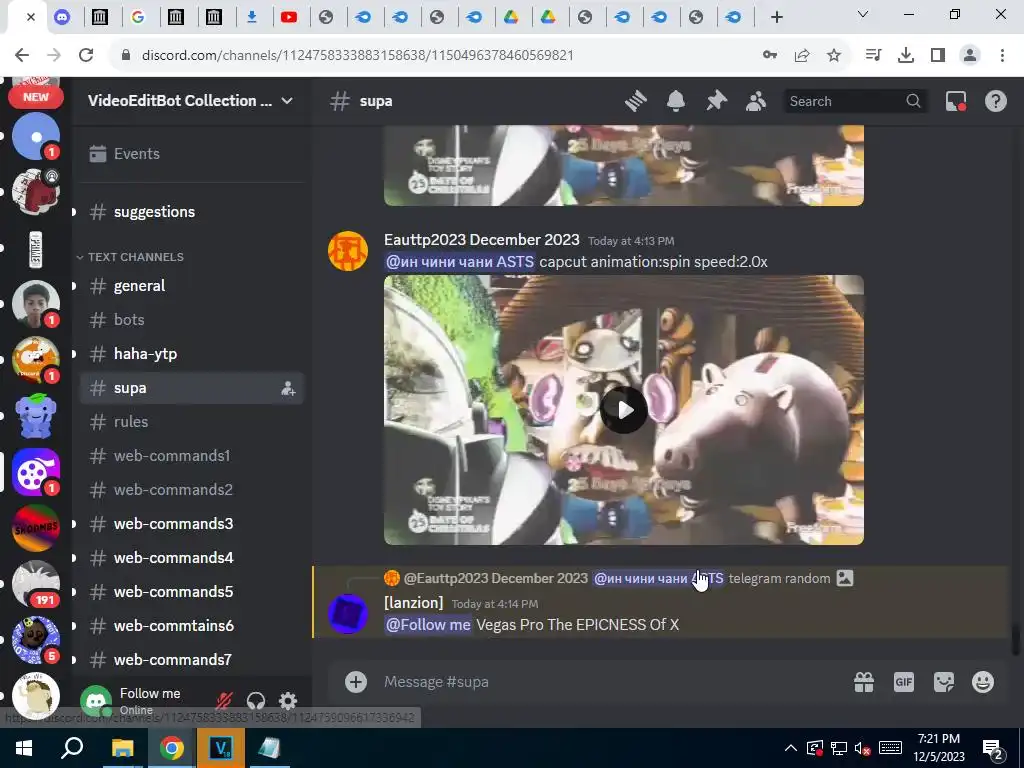Open the attachment plus button in message bar
This screenshot has height=768, width=1024.
(356, 682)
